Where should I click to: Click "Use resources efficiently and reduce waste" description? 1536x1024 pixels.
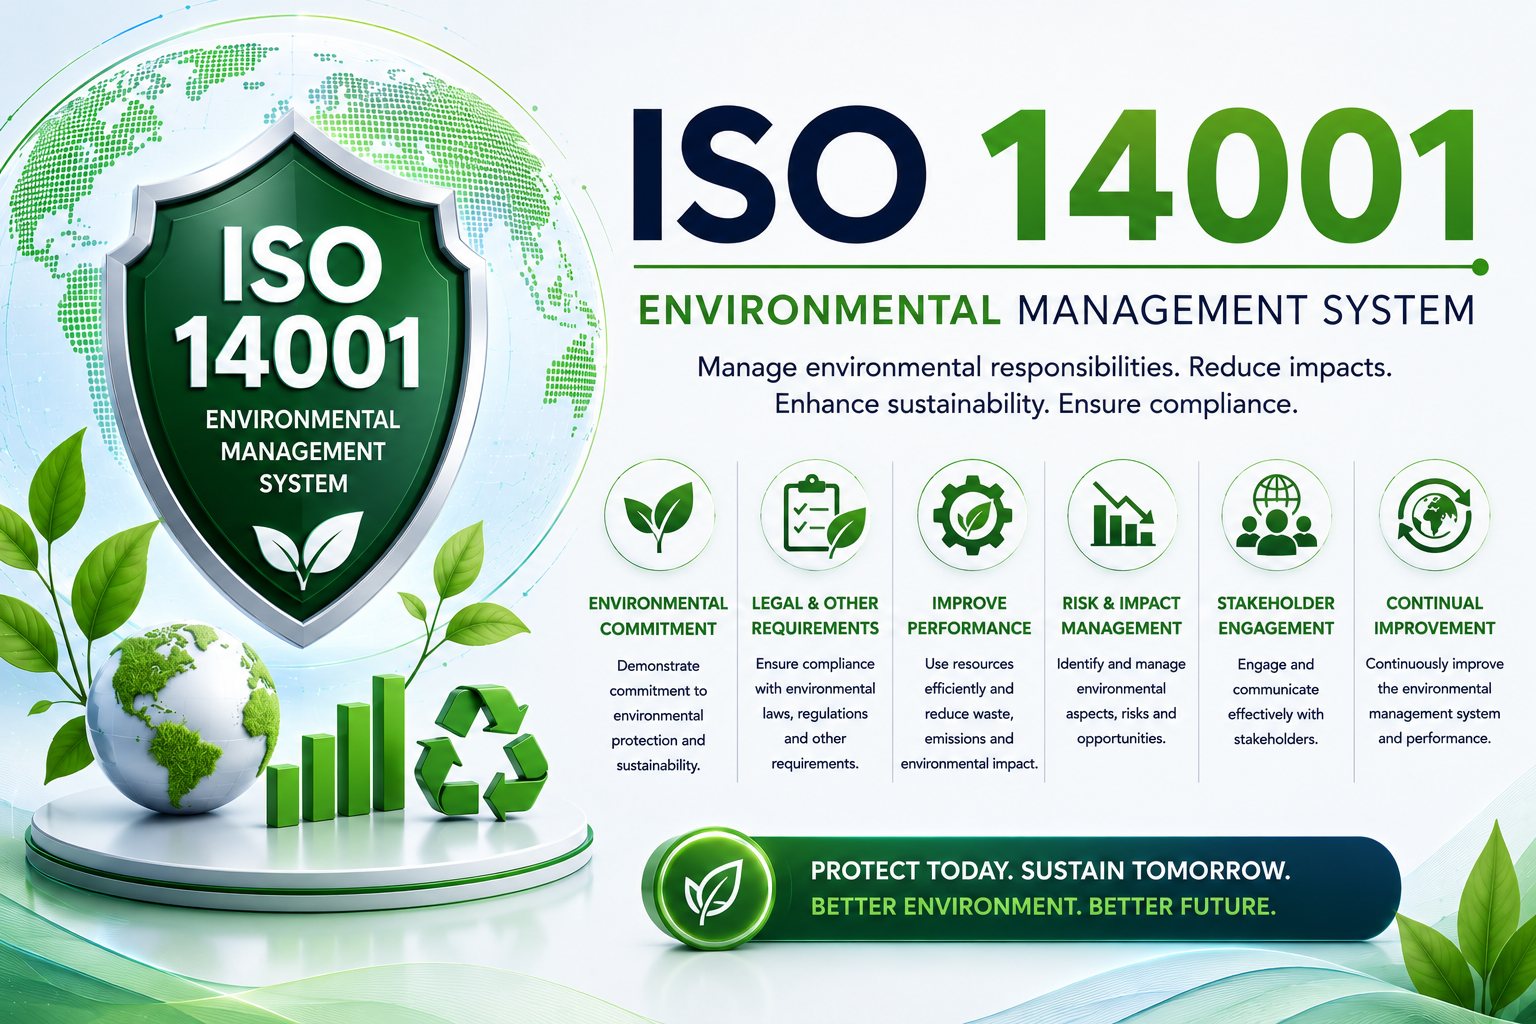(969, 713)
